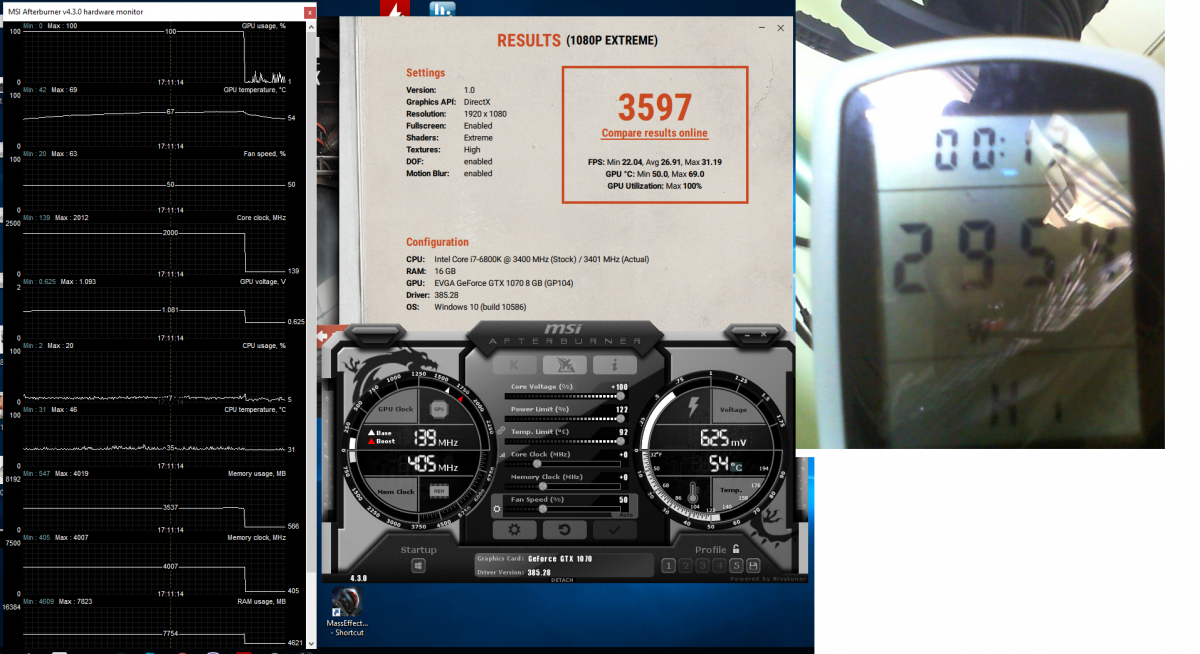Select profile slot 2

(x=685, y=566)
